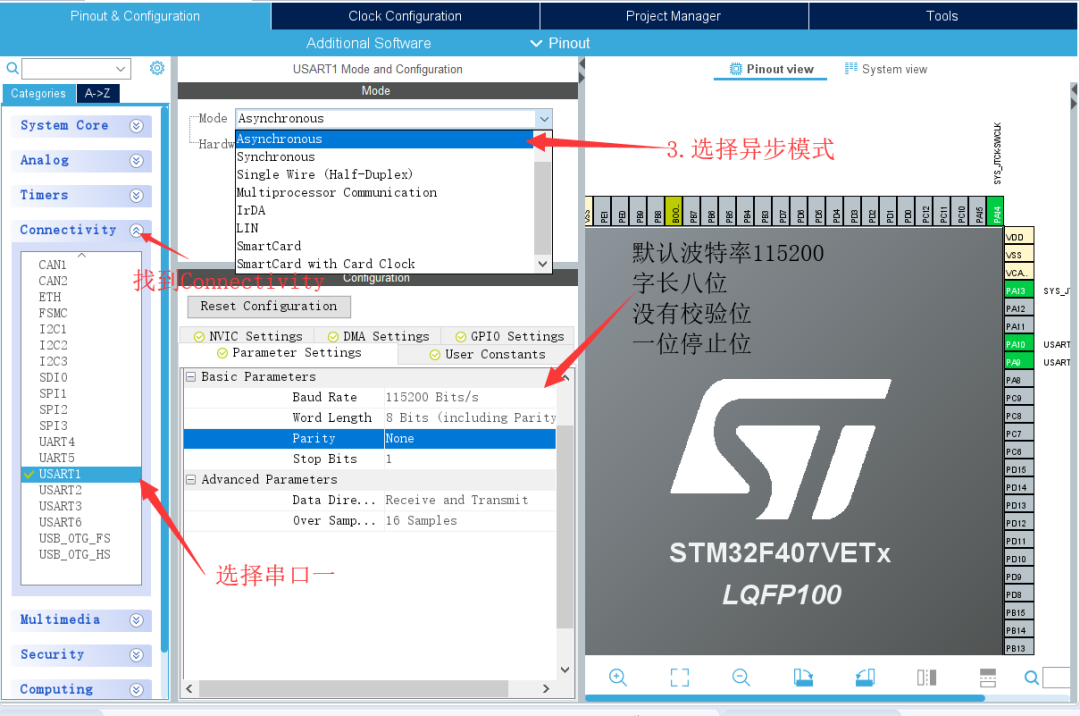Switch to the Clock Configuration tab
Screen dimensions: 1080x716
click(x=405, y=16)
